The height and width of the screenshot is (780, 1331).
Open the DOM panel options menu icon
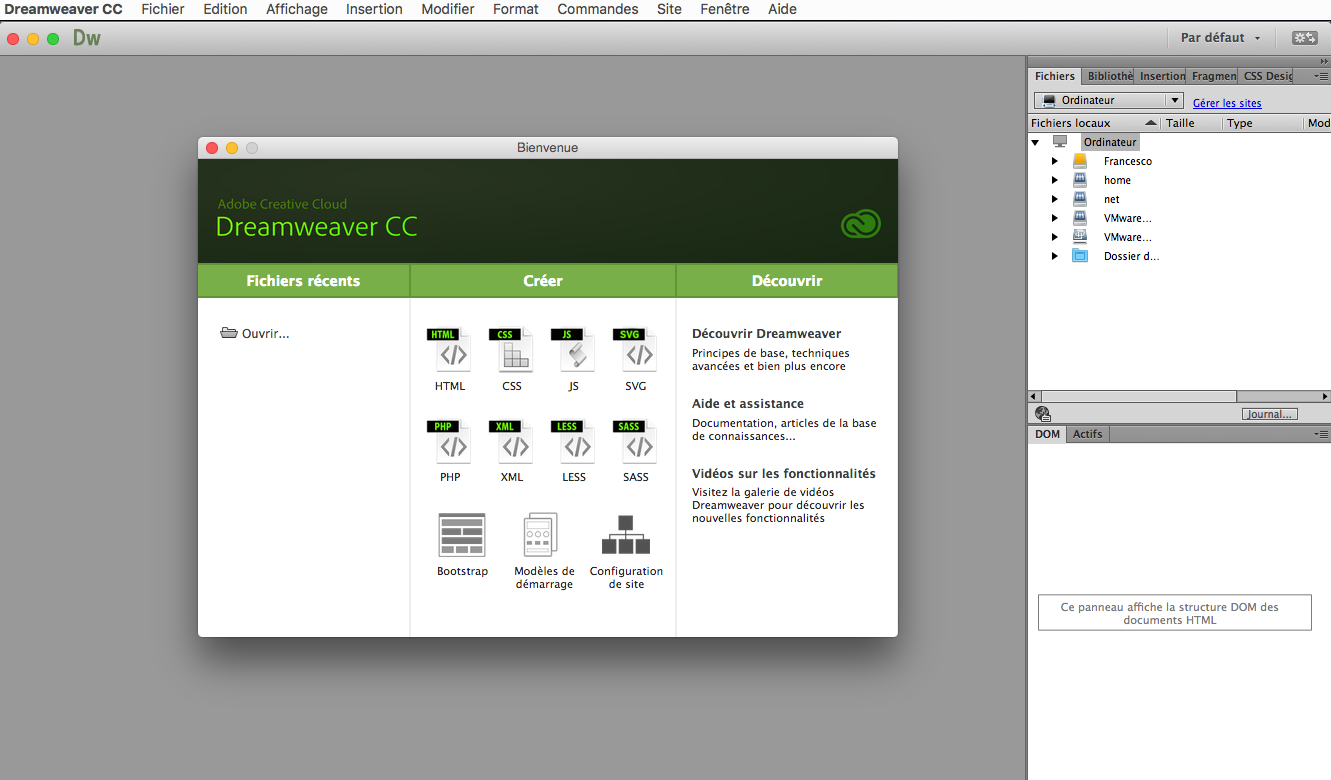click(1321, 434)
